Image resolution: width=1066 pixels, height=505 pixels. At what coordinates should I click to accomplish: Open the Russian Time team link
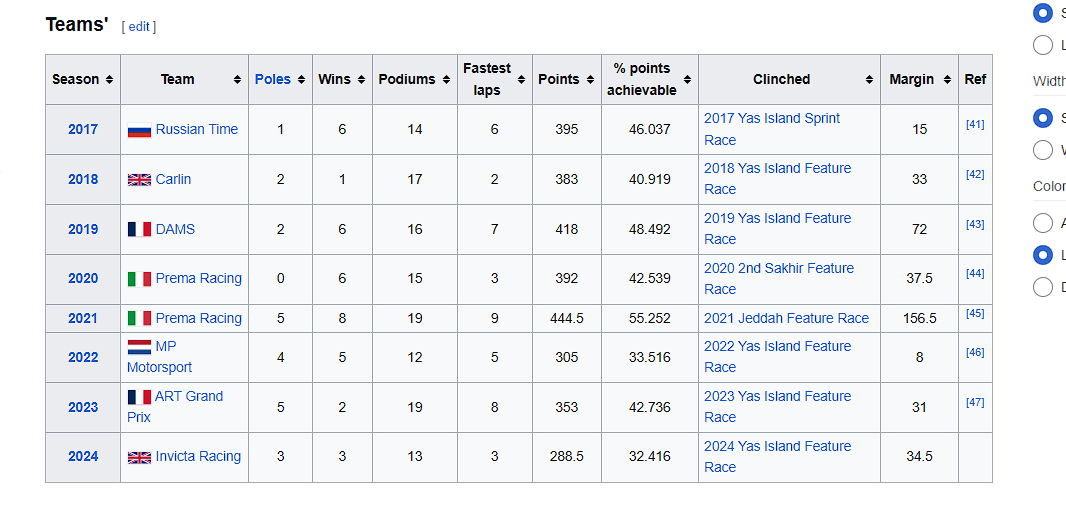pos(197,129)
